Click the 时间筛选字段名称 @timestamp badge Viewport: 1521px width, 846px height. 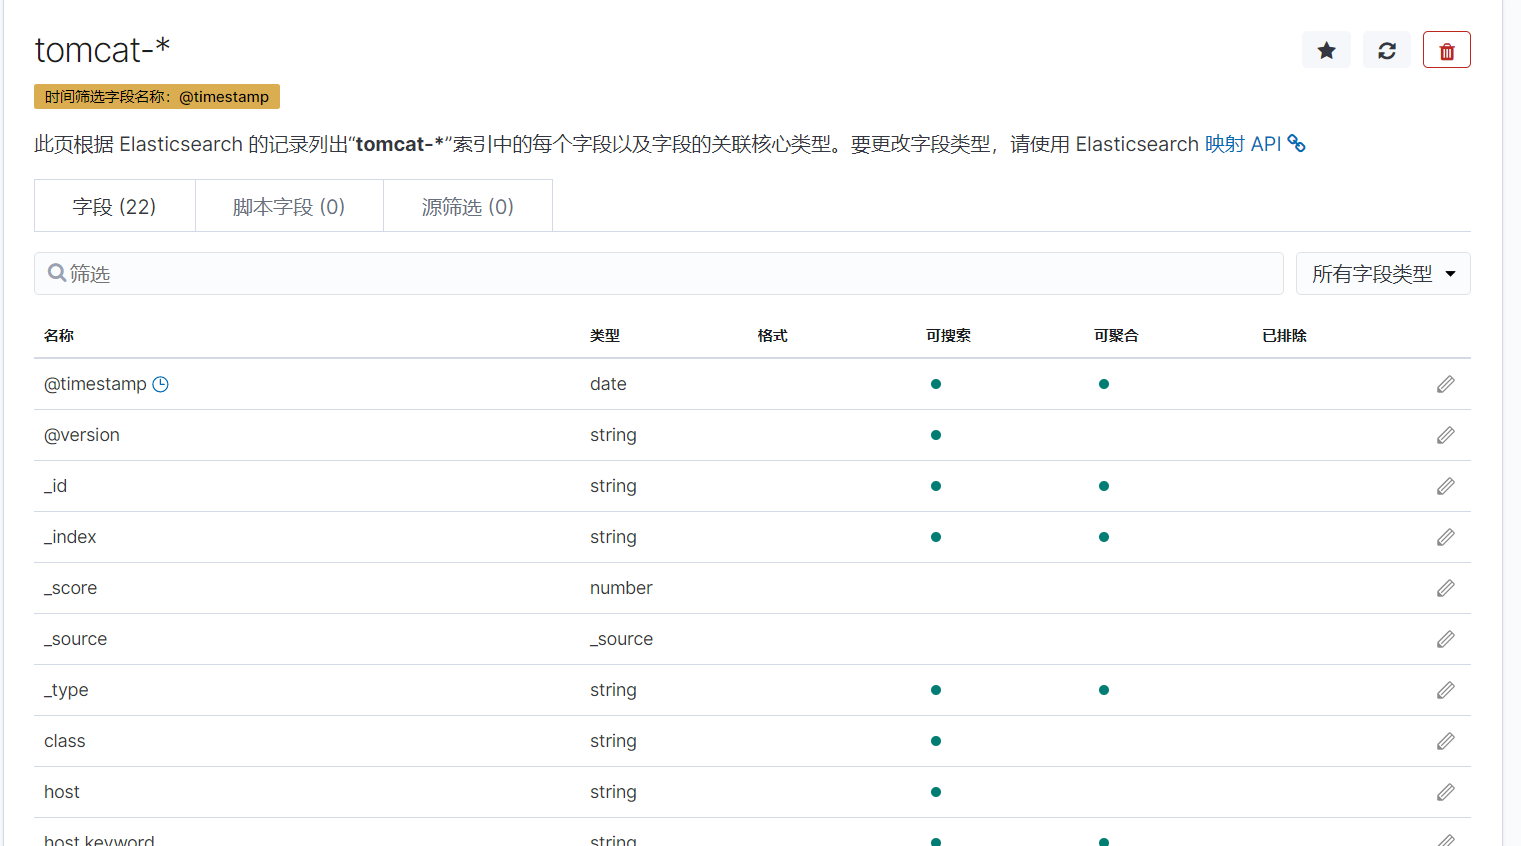[x=155, y=96]
